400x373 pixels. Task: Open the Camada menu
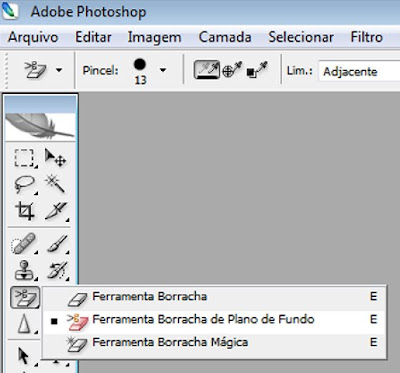pyautogui.click(x=225, y=37)
